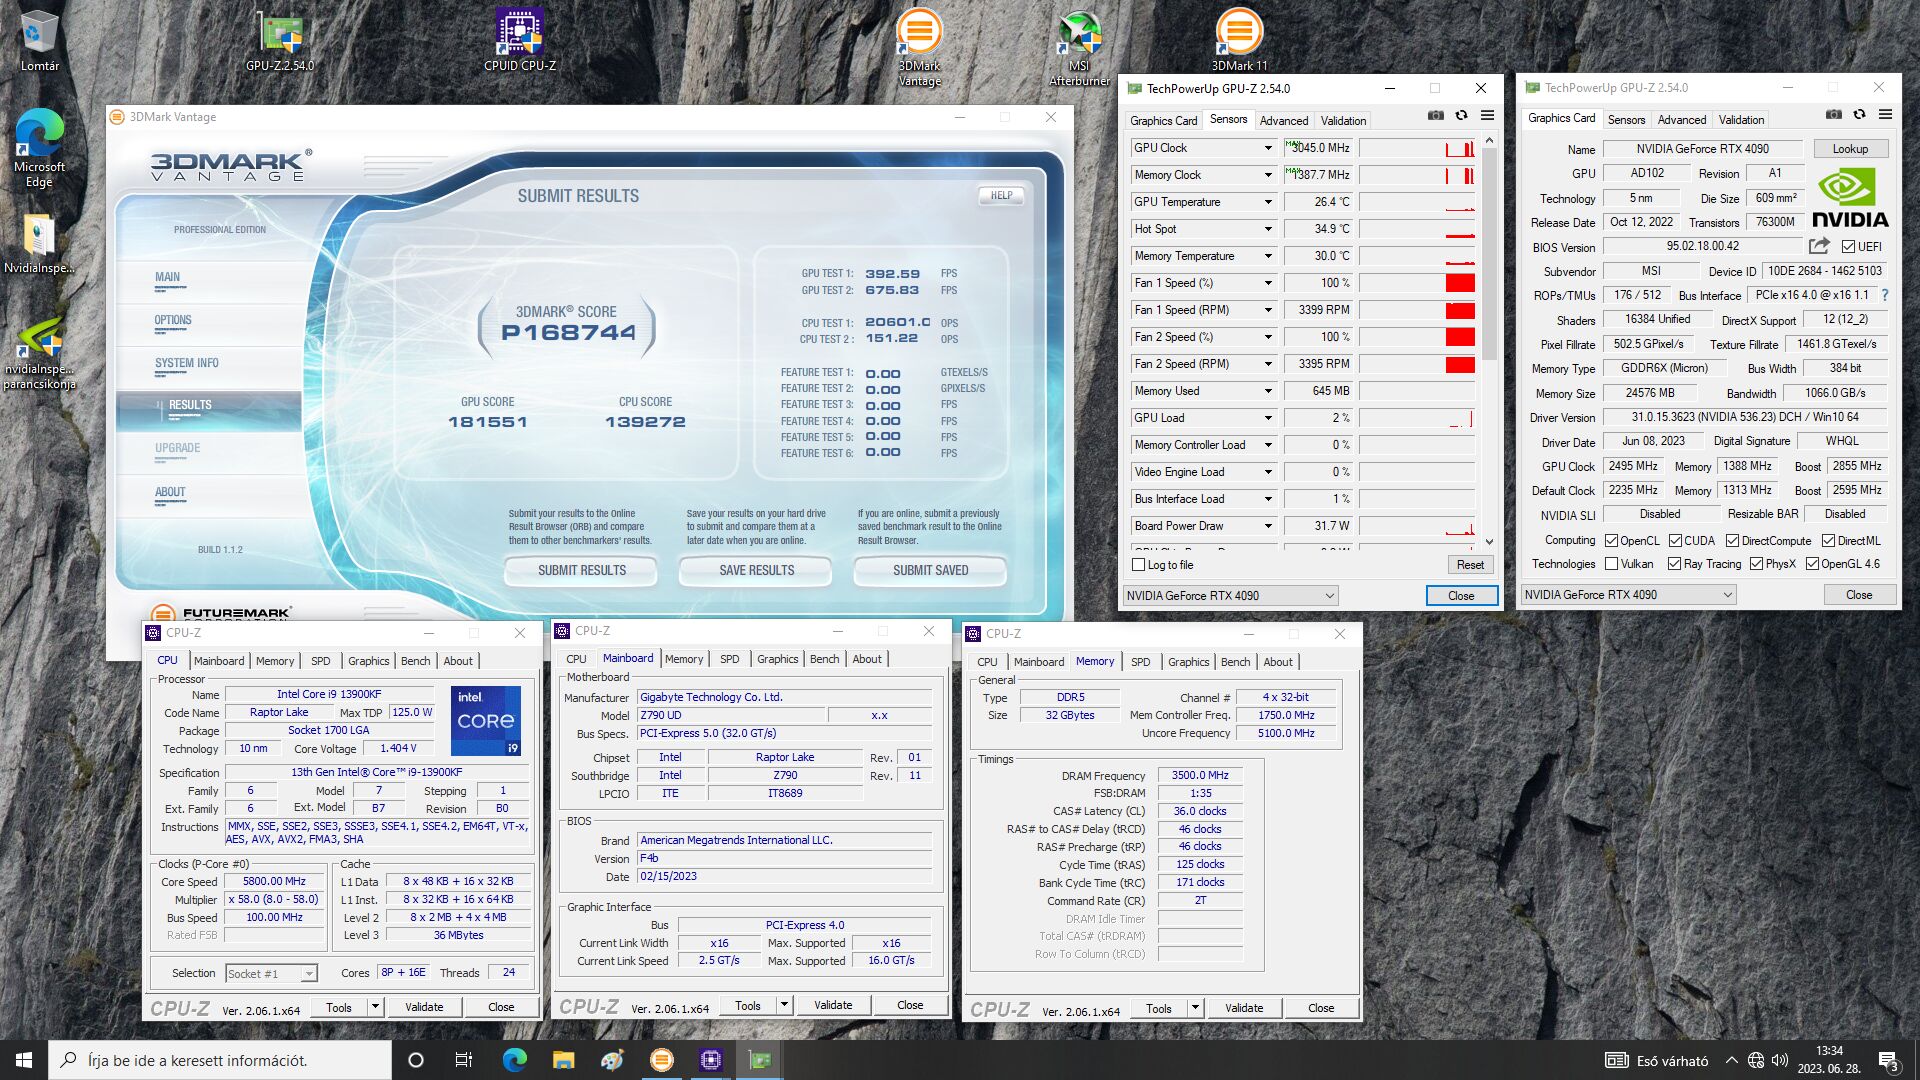
Task: Click the Bus Interface question mark icon
Action: pos(1885,295)
